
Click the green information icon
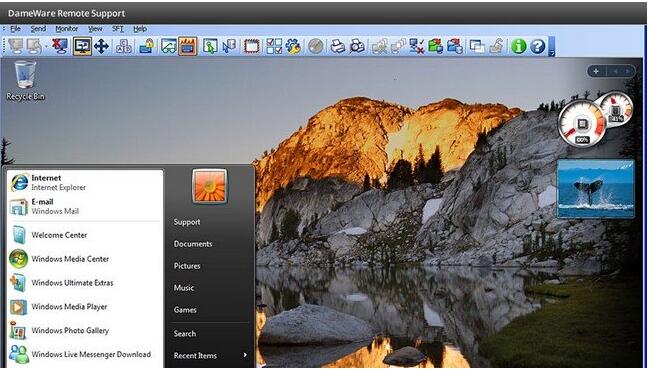[x=518, y=46]
